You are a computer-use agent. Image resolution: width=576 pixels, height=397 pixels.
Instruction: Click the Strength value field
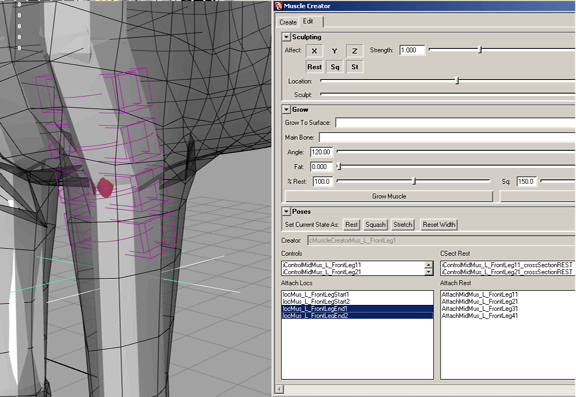coord(412,50)
